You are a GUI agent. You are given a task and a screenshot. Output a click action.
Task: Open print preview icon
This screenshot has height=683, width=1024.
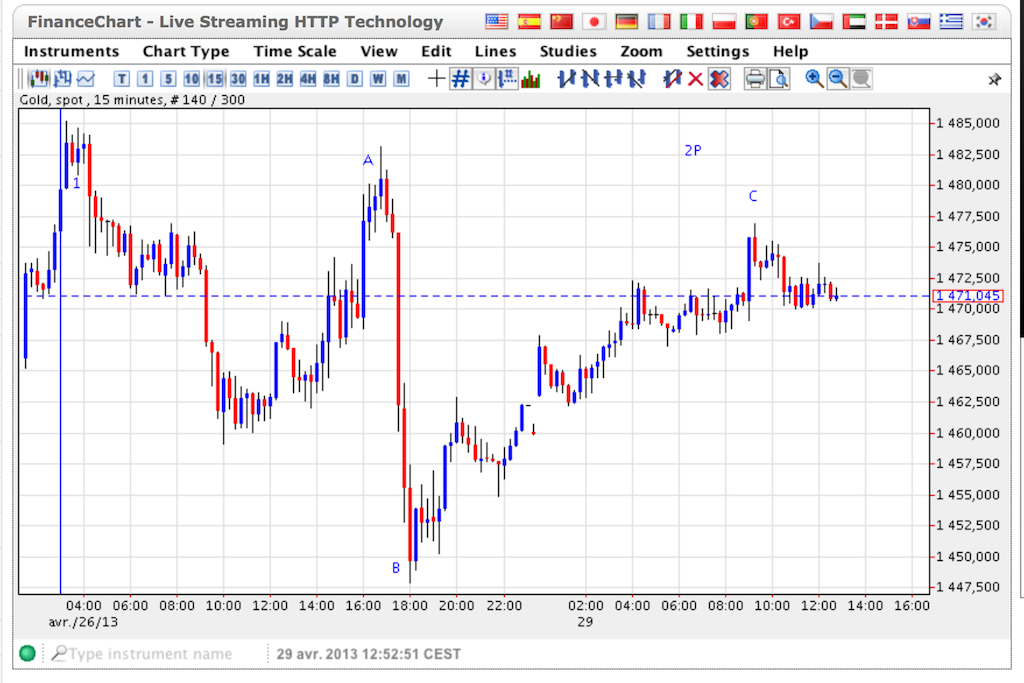[x=778, y=79]
